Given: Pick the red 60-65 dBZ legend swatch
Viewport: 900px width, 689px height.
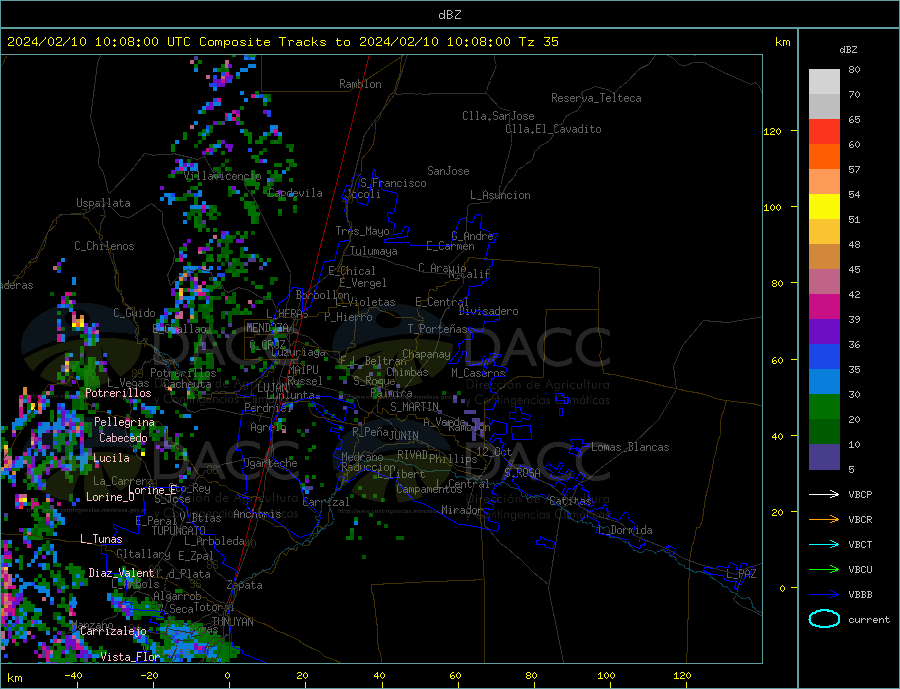Looking at the screenshot, I should tap(824, 131).
